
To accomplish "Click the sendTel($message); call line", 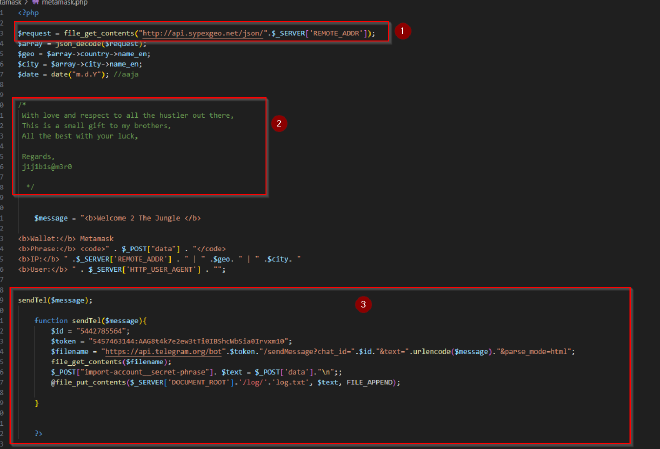I will coord(55,300).
